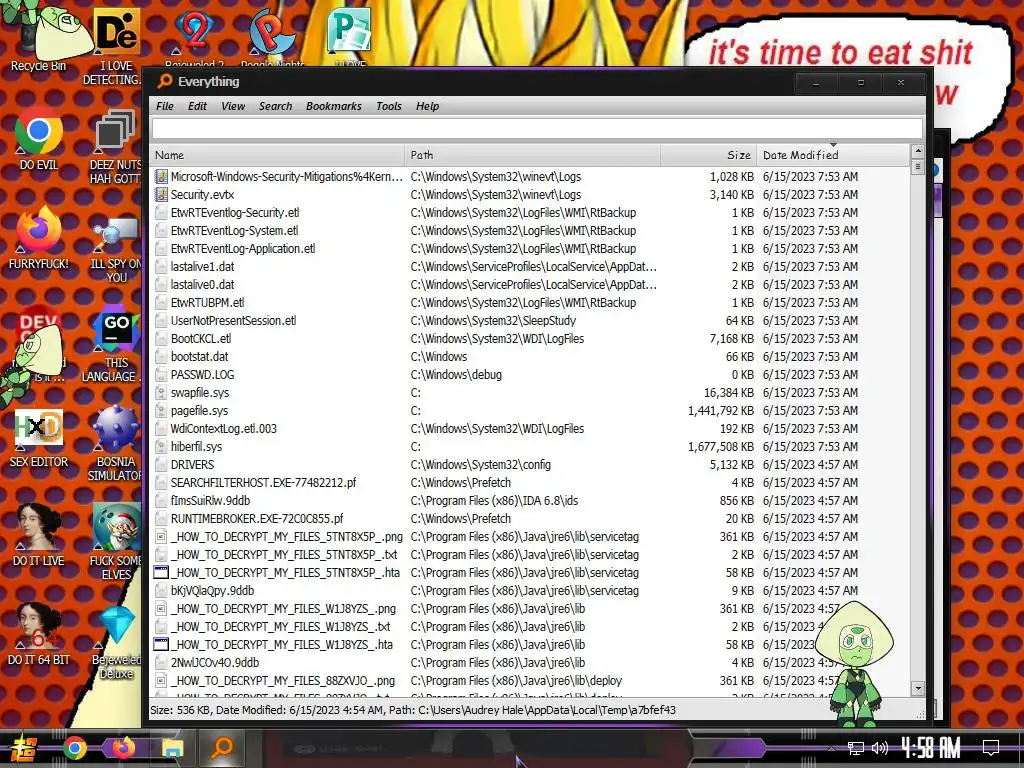Screen dimensions: 1024x768
Task: Open the SEX EDITOR HxD shortcut
Action: point(39,438)
